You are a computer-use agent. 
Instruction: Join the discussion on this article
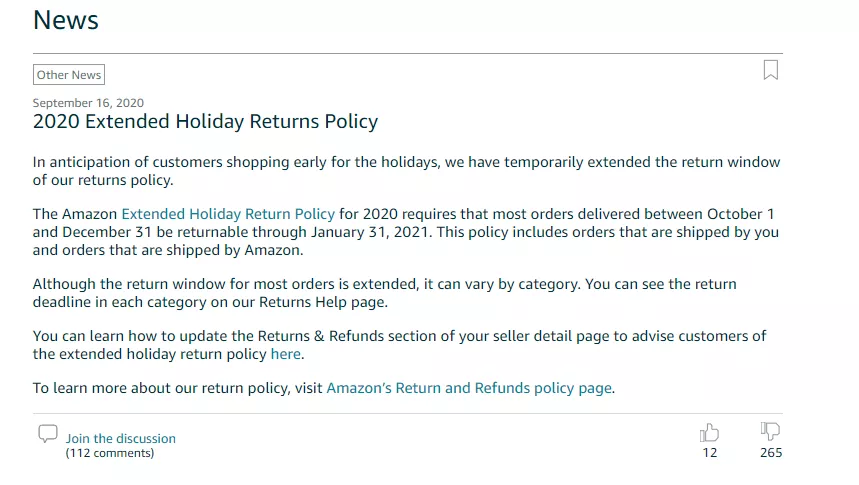click(120, 438)
